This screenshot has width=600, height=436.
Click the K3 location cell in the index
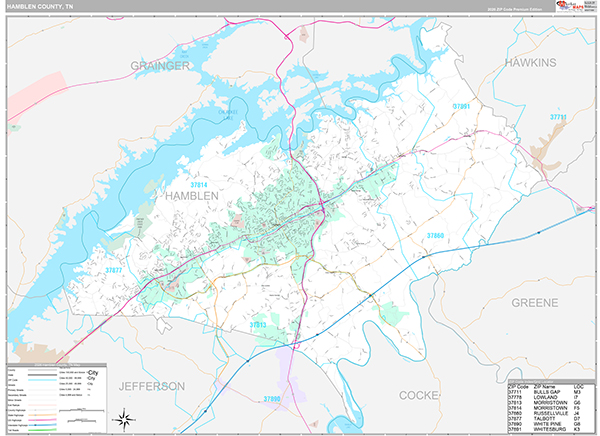[x=577, y=429]
